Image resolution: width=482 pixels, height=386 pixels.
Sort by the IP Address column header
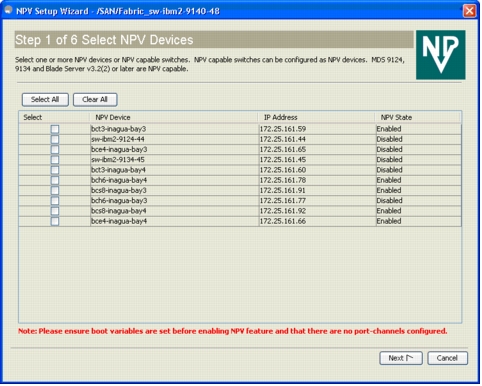point(317,117)
